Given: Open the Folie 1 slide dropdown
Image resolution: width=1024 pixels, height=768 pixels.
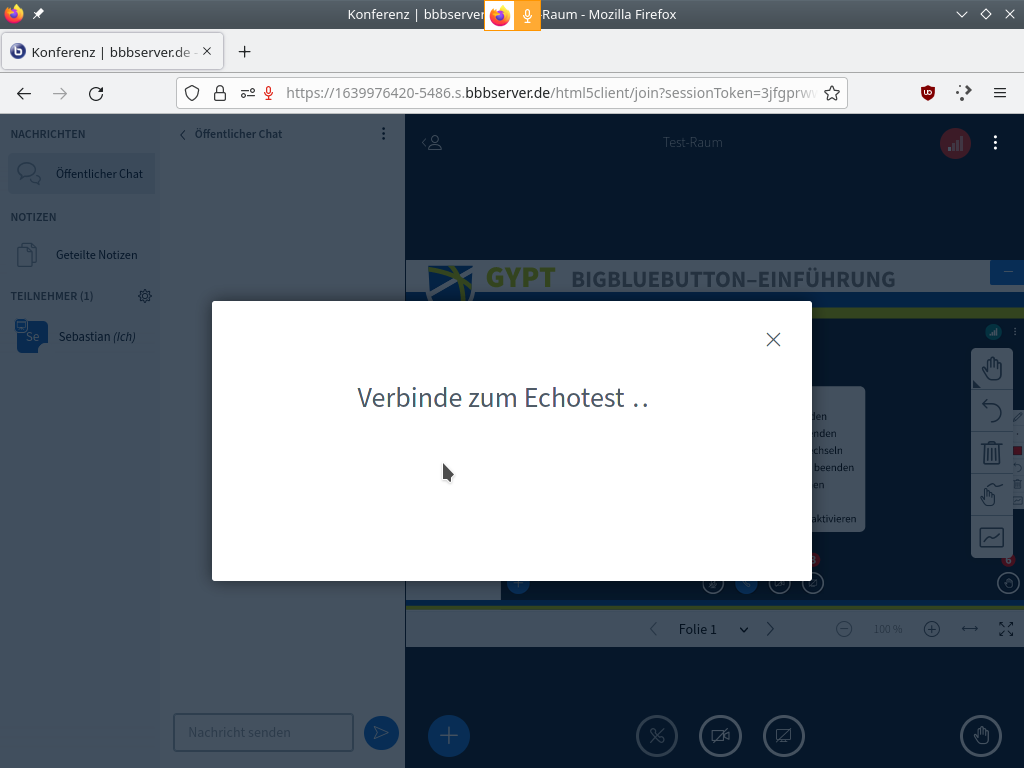Looking at the screenshot, I should [713, 629].
